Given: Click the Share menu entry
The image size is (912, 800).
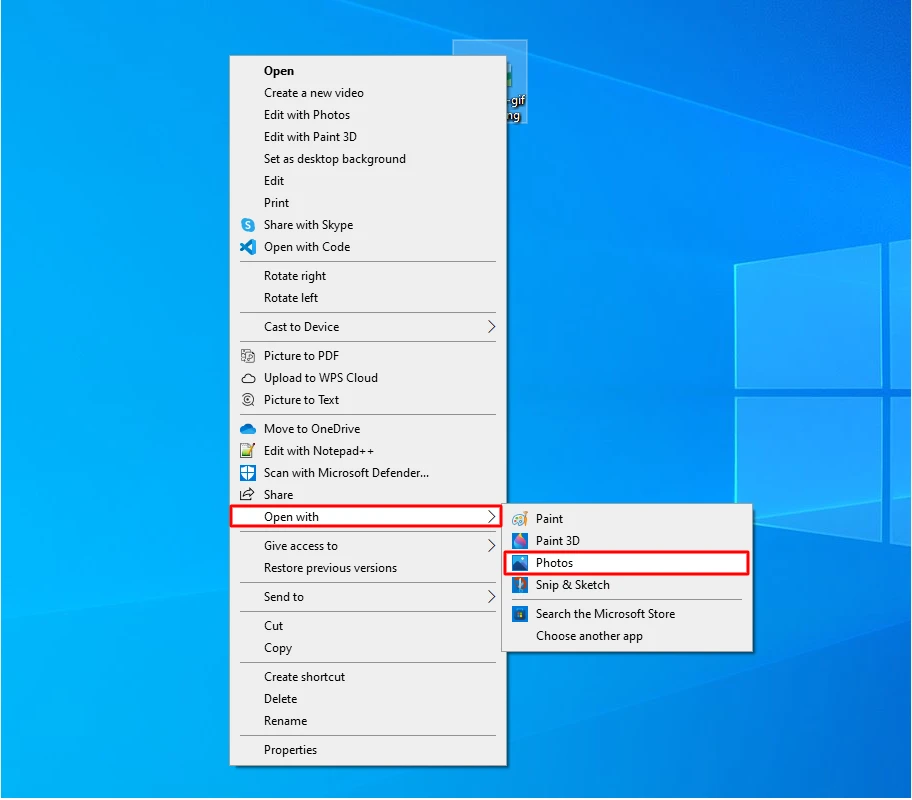Looking at the screenshot, I should (x=368, y=495).
